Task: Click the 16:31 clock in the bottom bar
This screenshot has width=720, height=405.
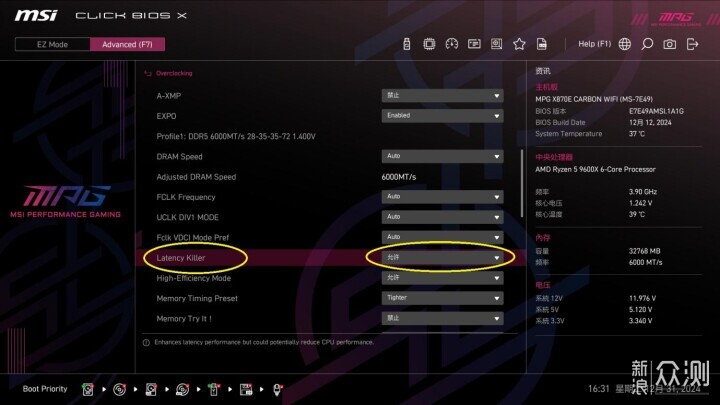Action: click(598, 389)
